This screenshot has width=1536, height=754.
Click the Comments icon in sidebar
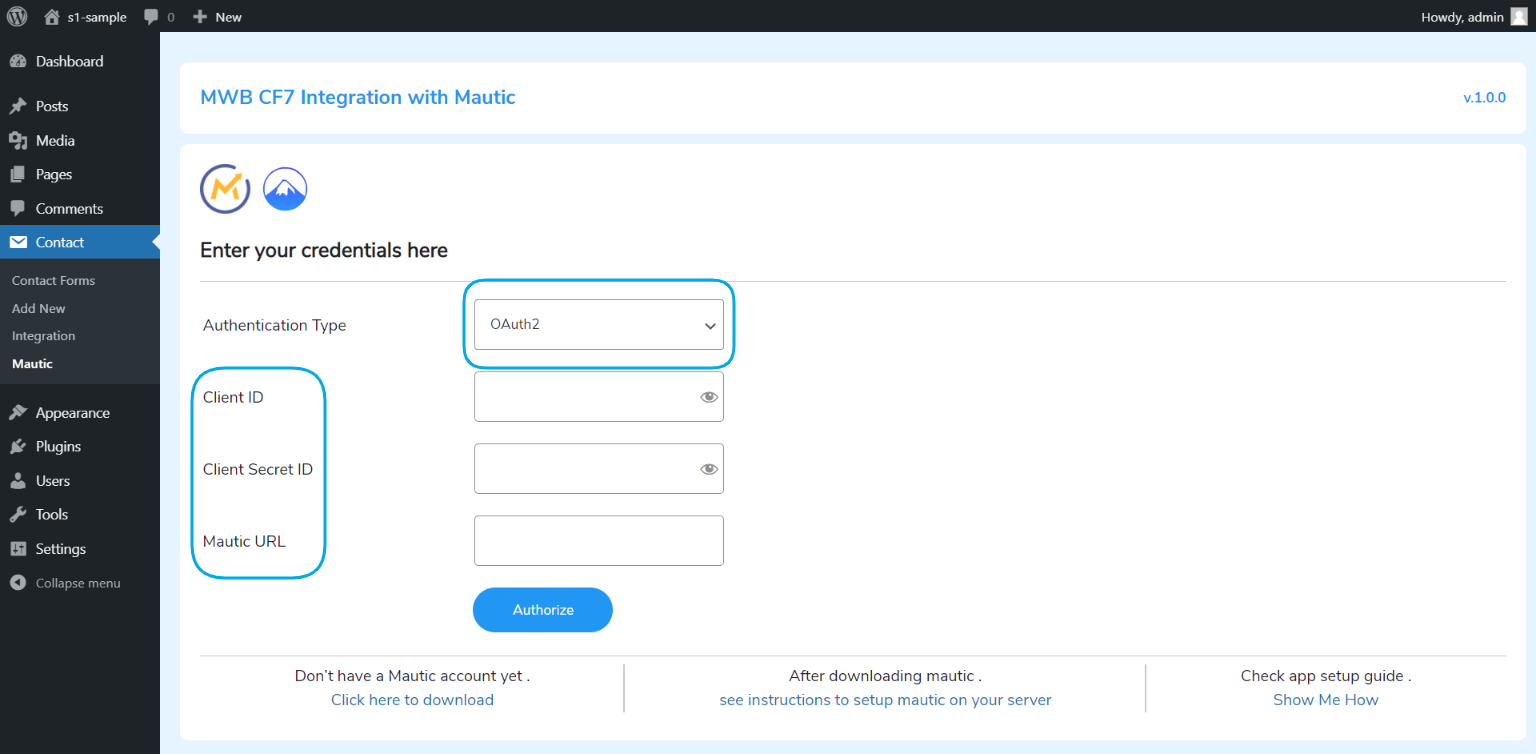pyautogui.click(x=18, y=208)
